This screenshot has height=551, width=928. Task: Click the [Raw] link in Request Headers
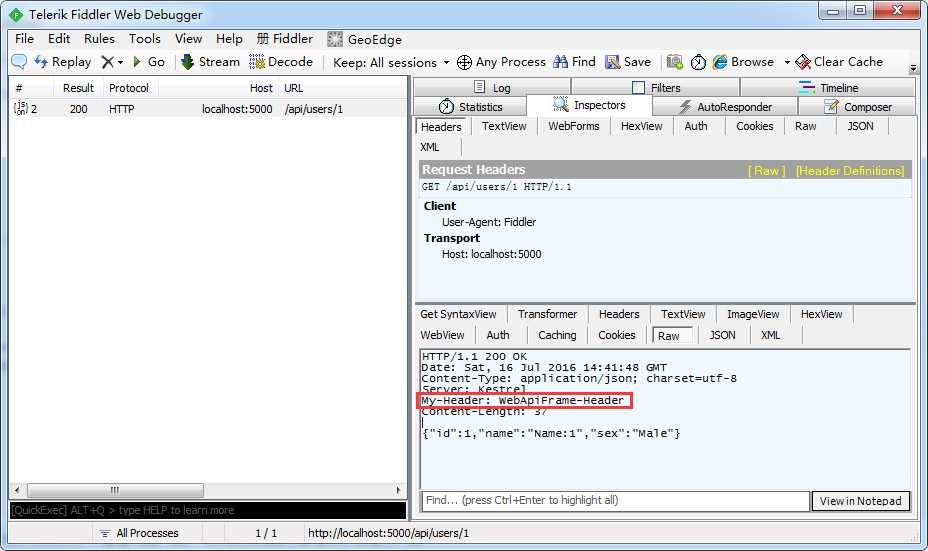(766, 170)
